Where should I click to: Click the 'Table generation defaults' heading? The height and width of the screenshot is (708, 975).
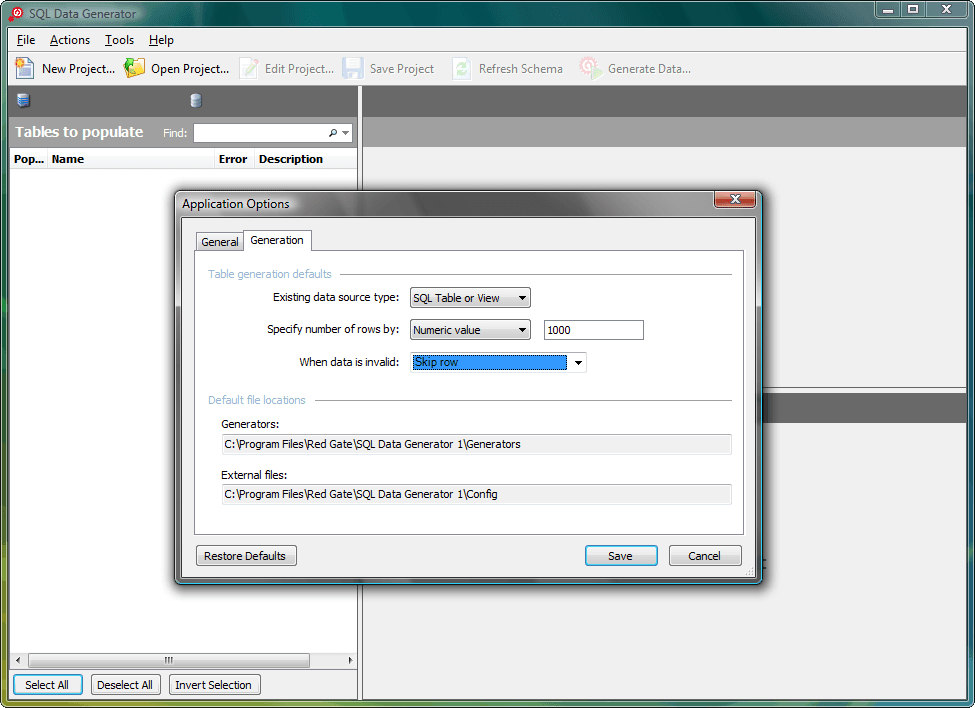(x=269, y=274)
